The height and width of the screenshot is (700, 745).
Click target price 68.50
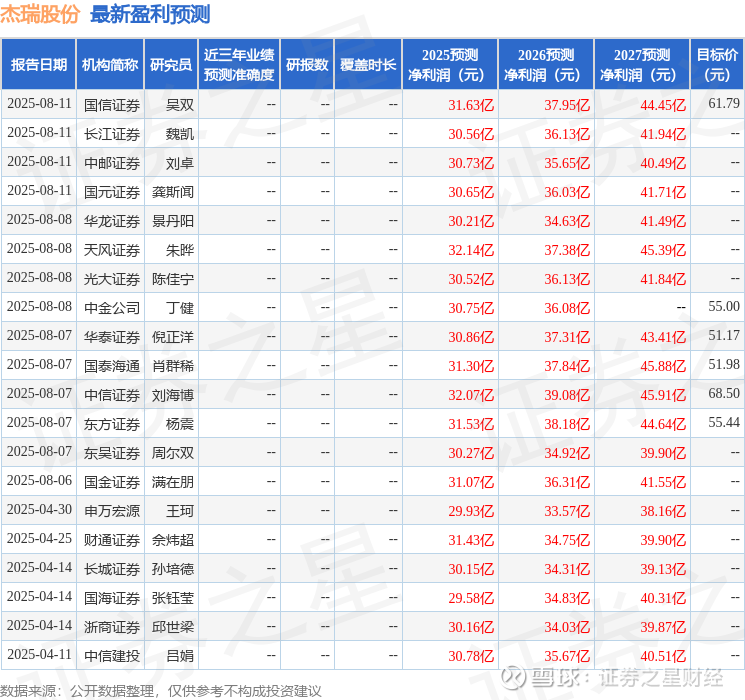[x=724, y=393]
